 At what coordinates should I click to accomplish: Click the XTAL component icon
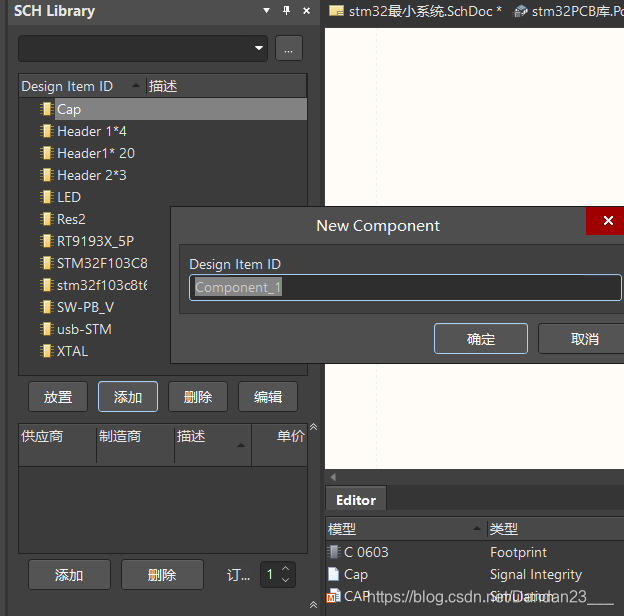(47, 351)
